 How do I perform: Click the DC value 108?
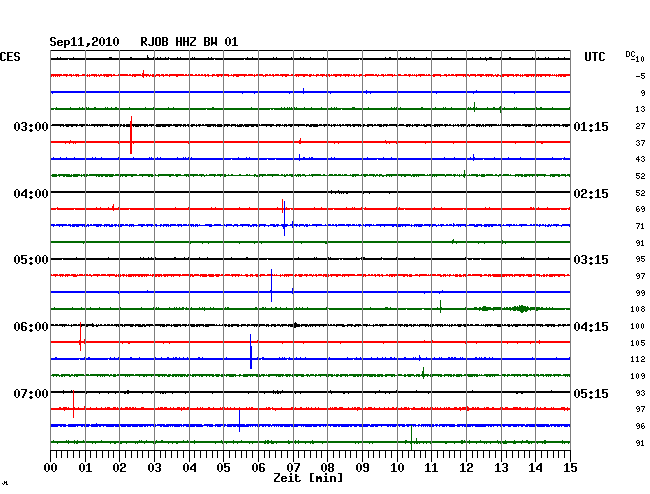click(x=638, y=309)
